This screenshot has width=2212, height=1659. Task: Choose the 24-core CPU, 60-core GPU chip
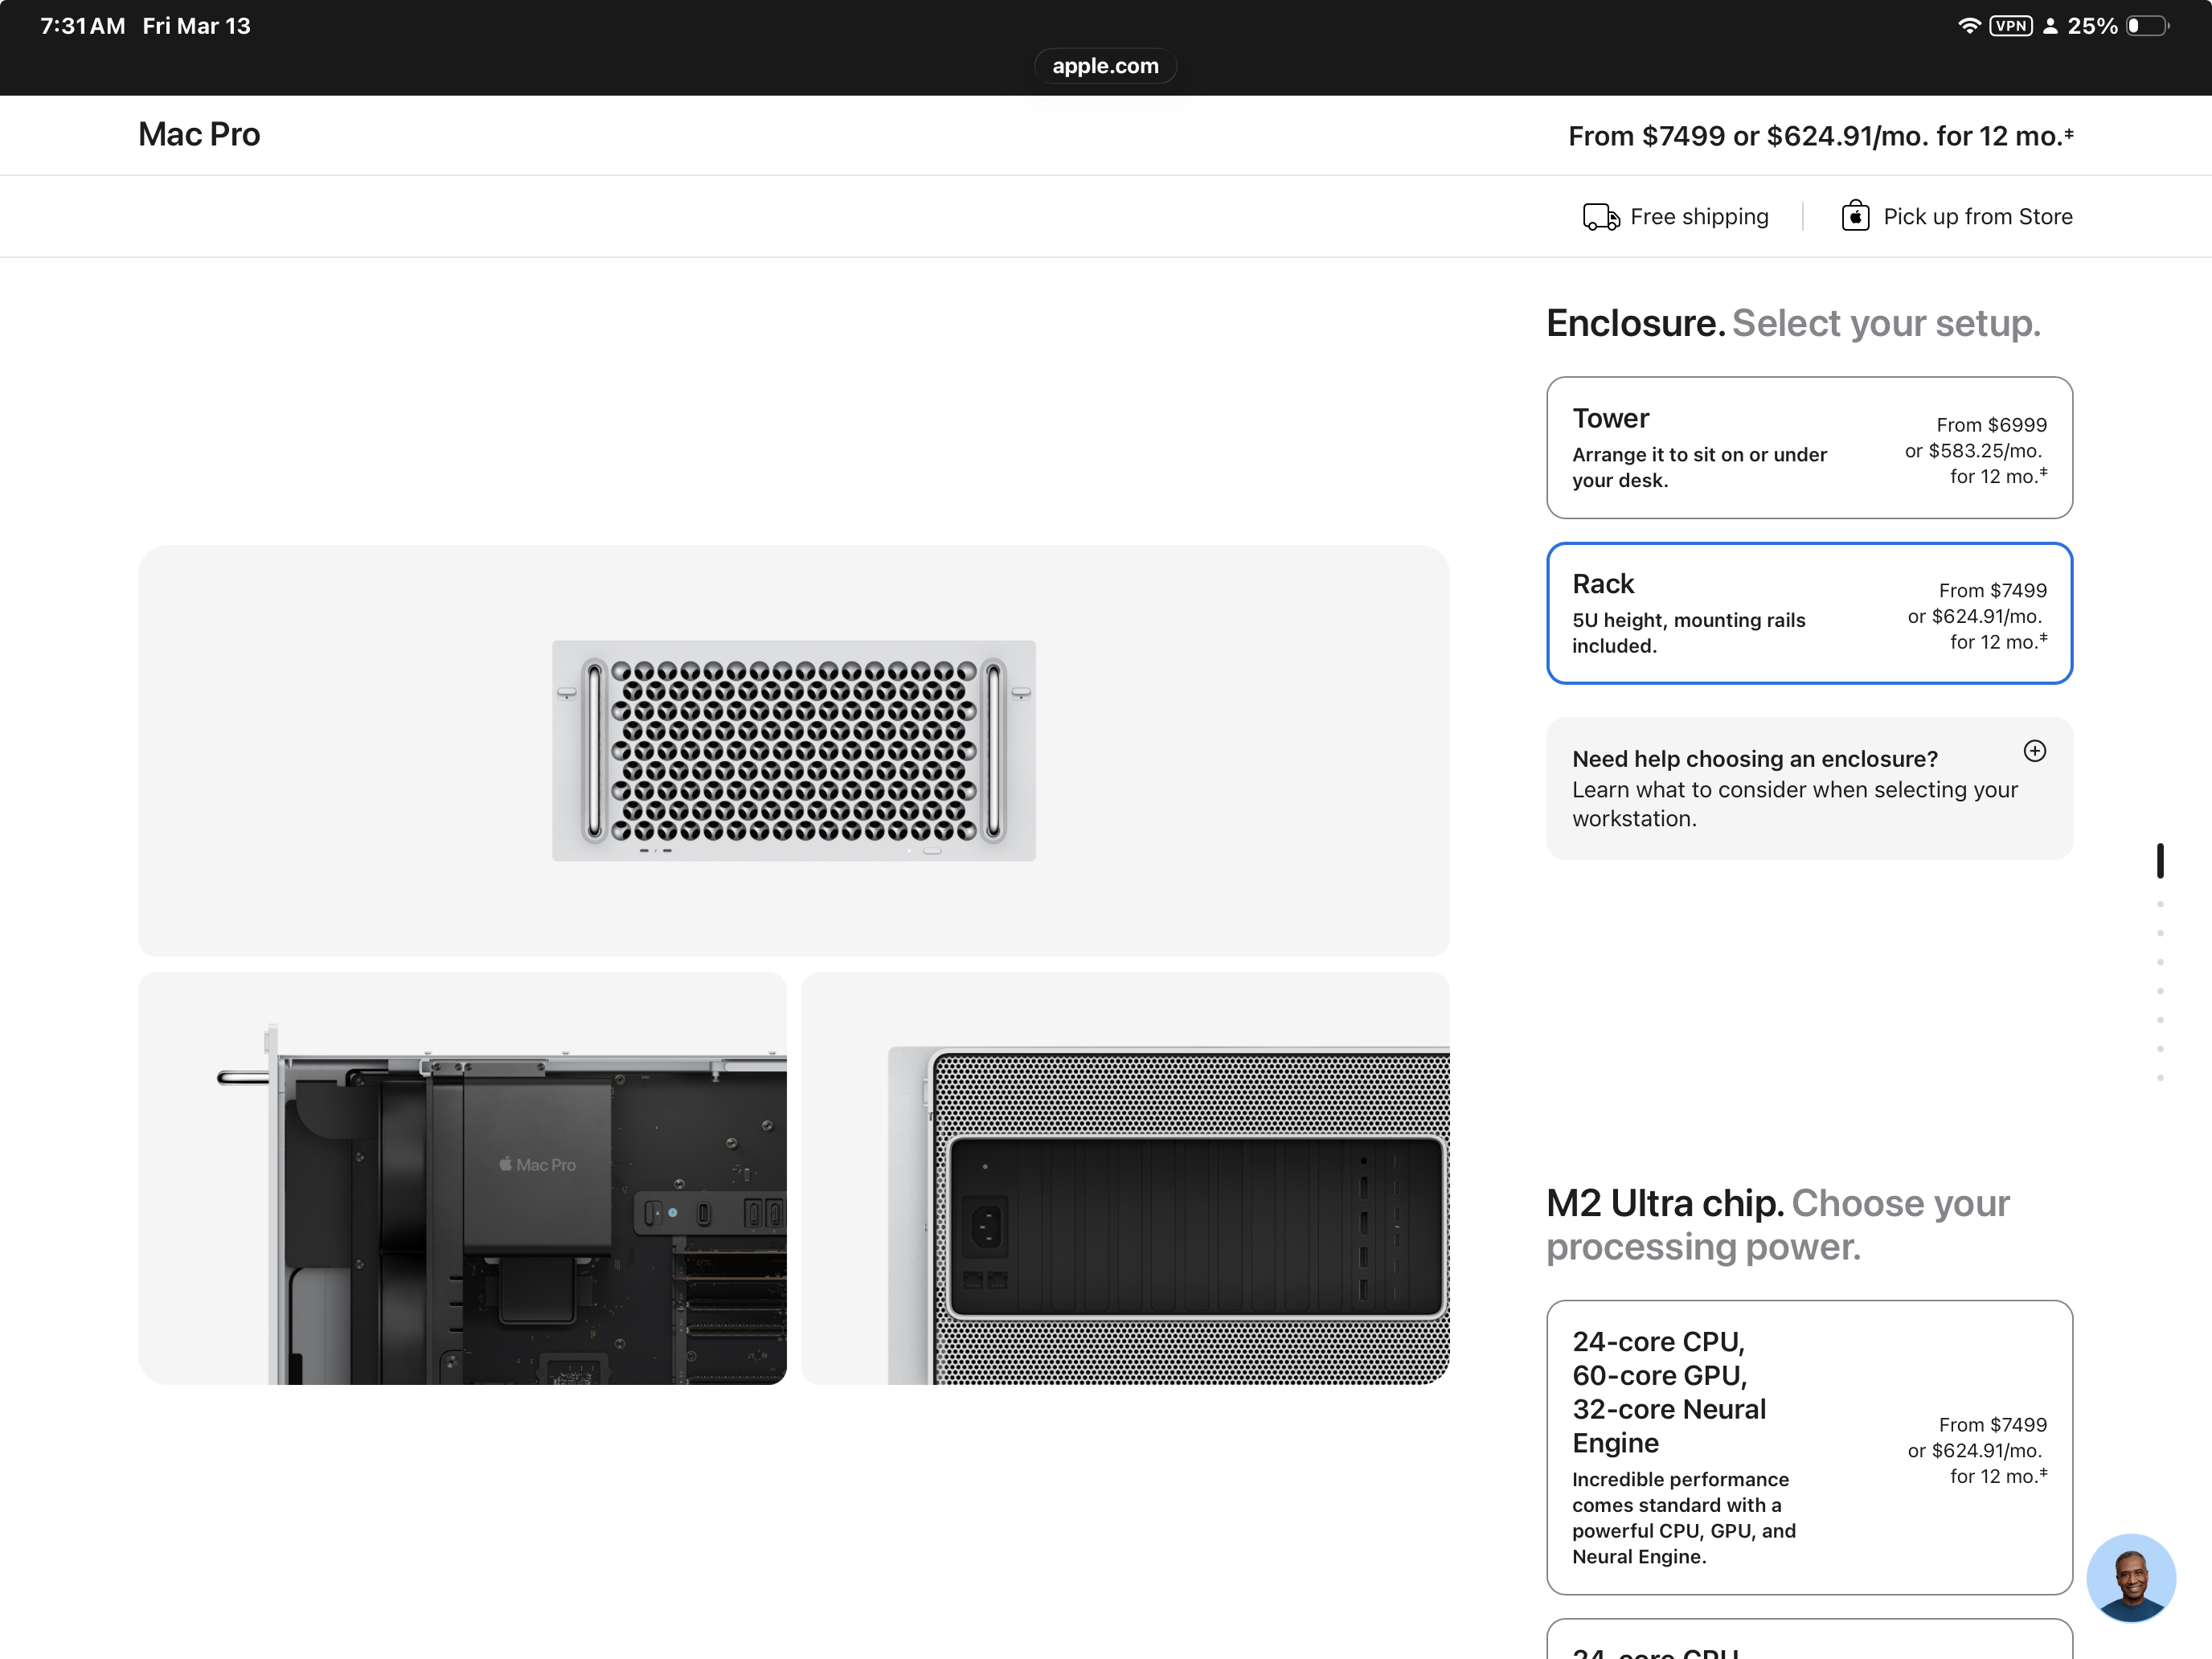point(1808,1446)
